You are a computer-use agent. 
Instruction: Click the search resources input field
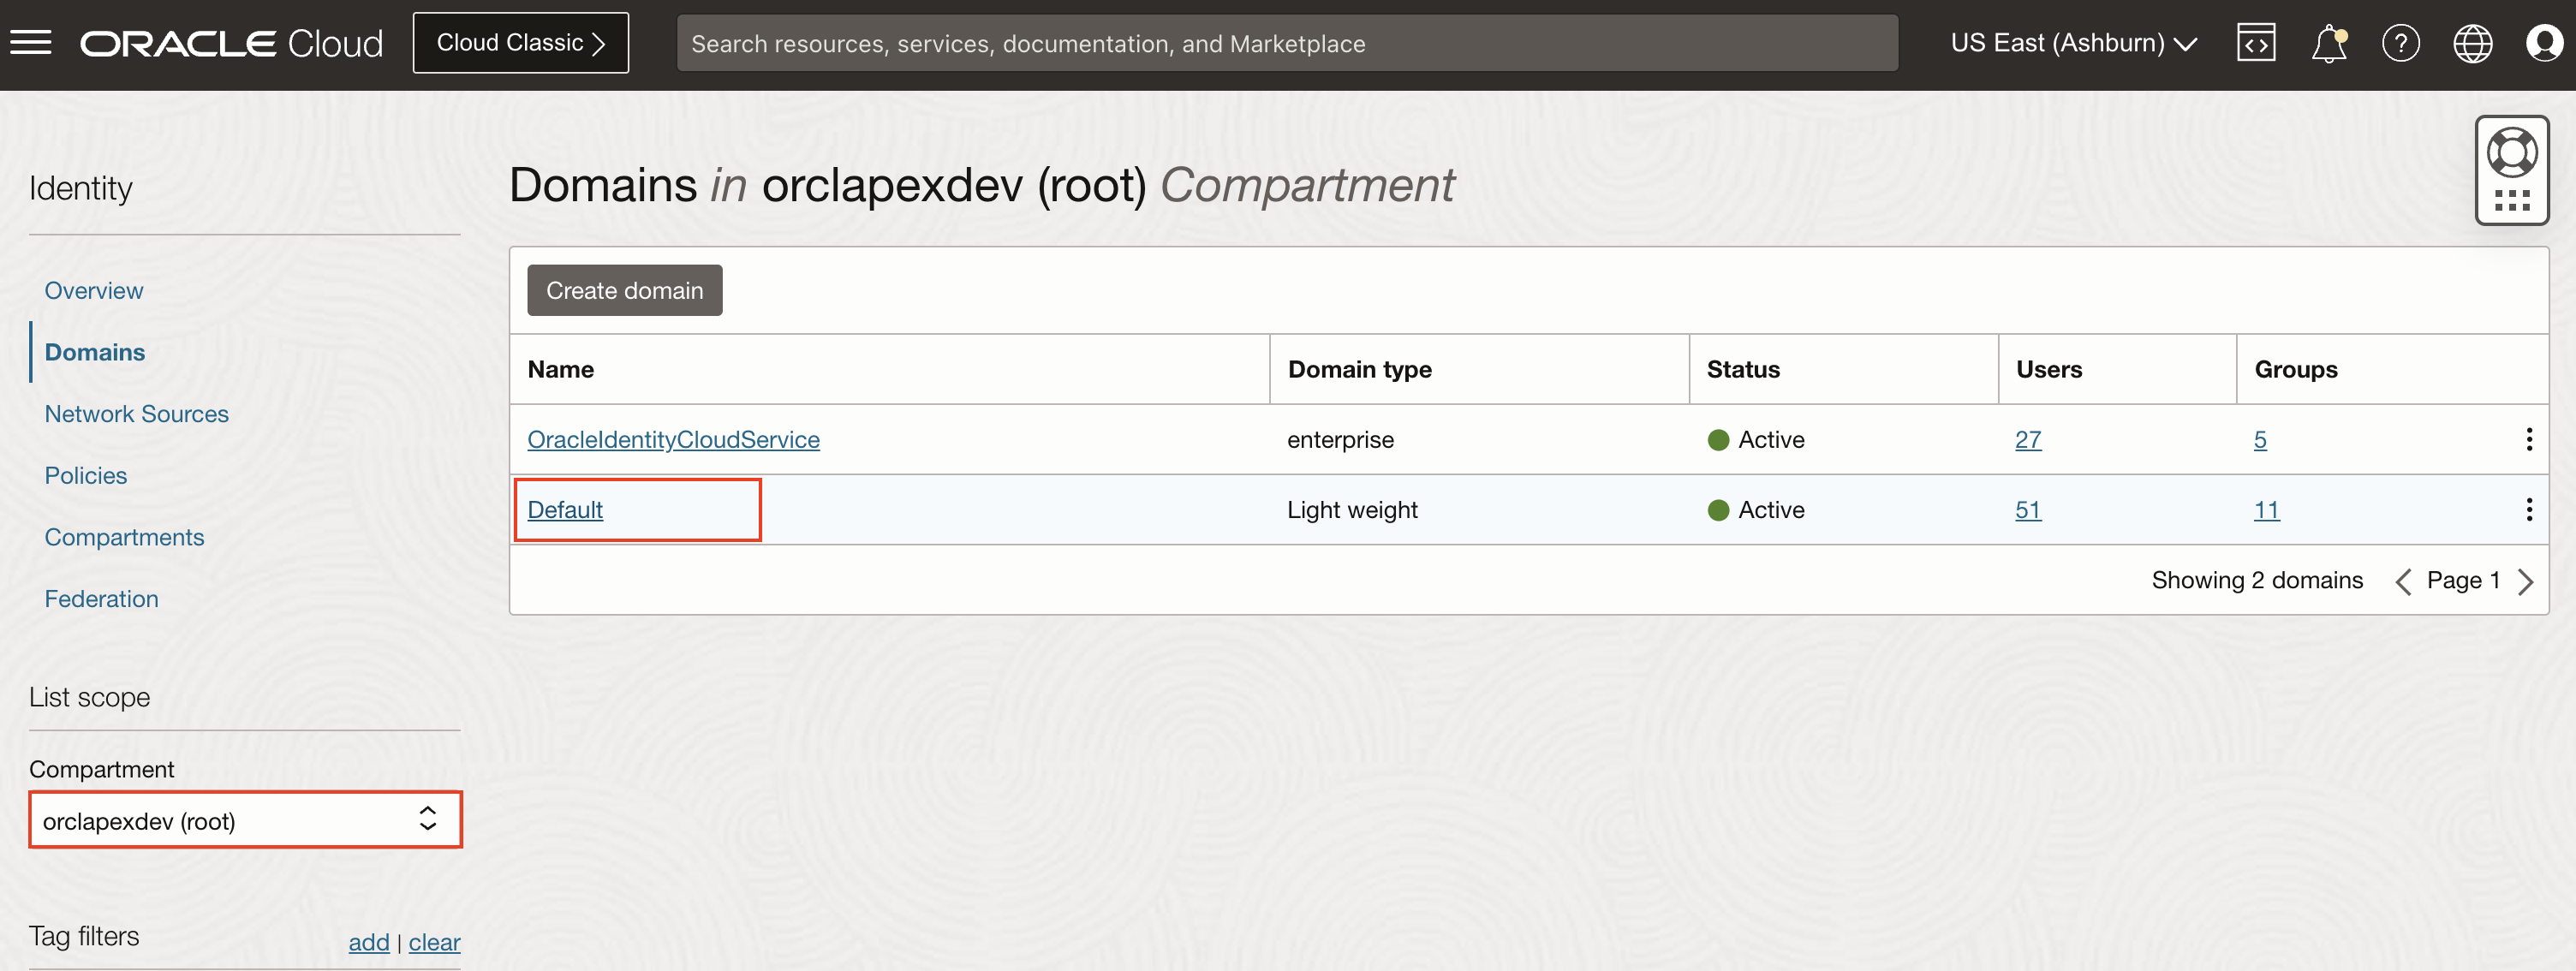pyautogui.click(x=1286, y=43)
